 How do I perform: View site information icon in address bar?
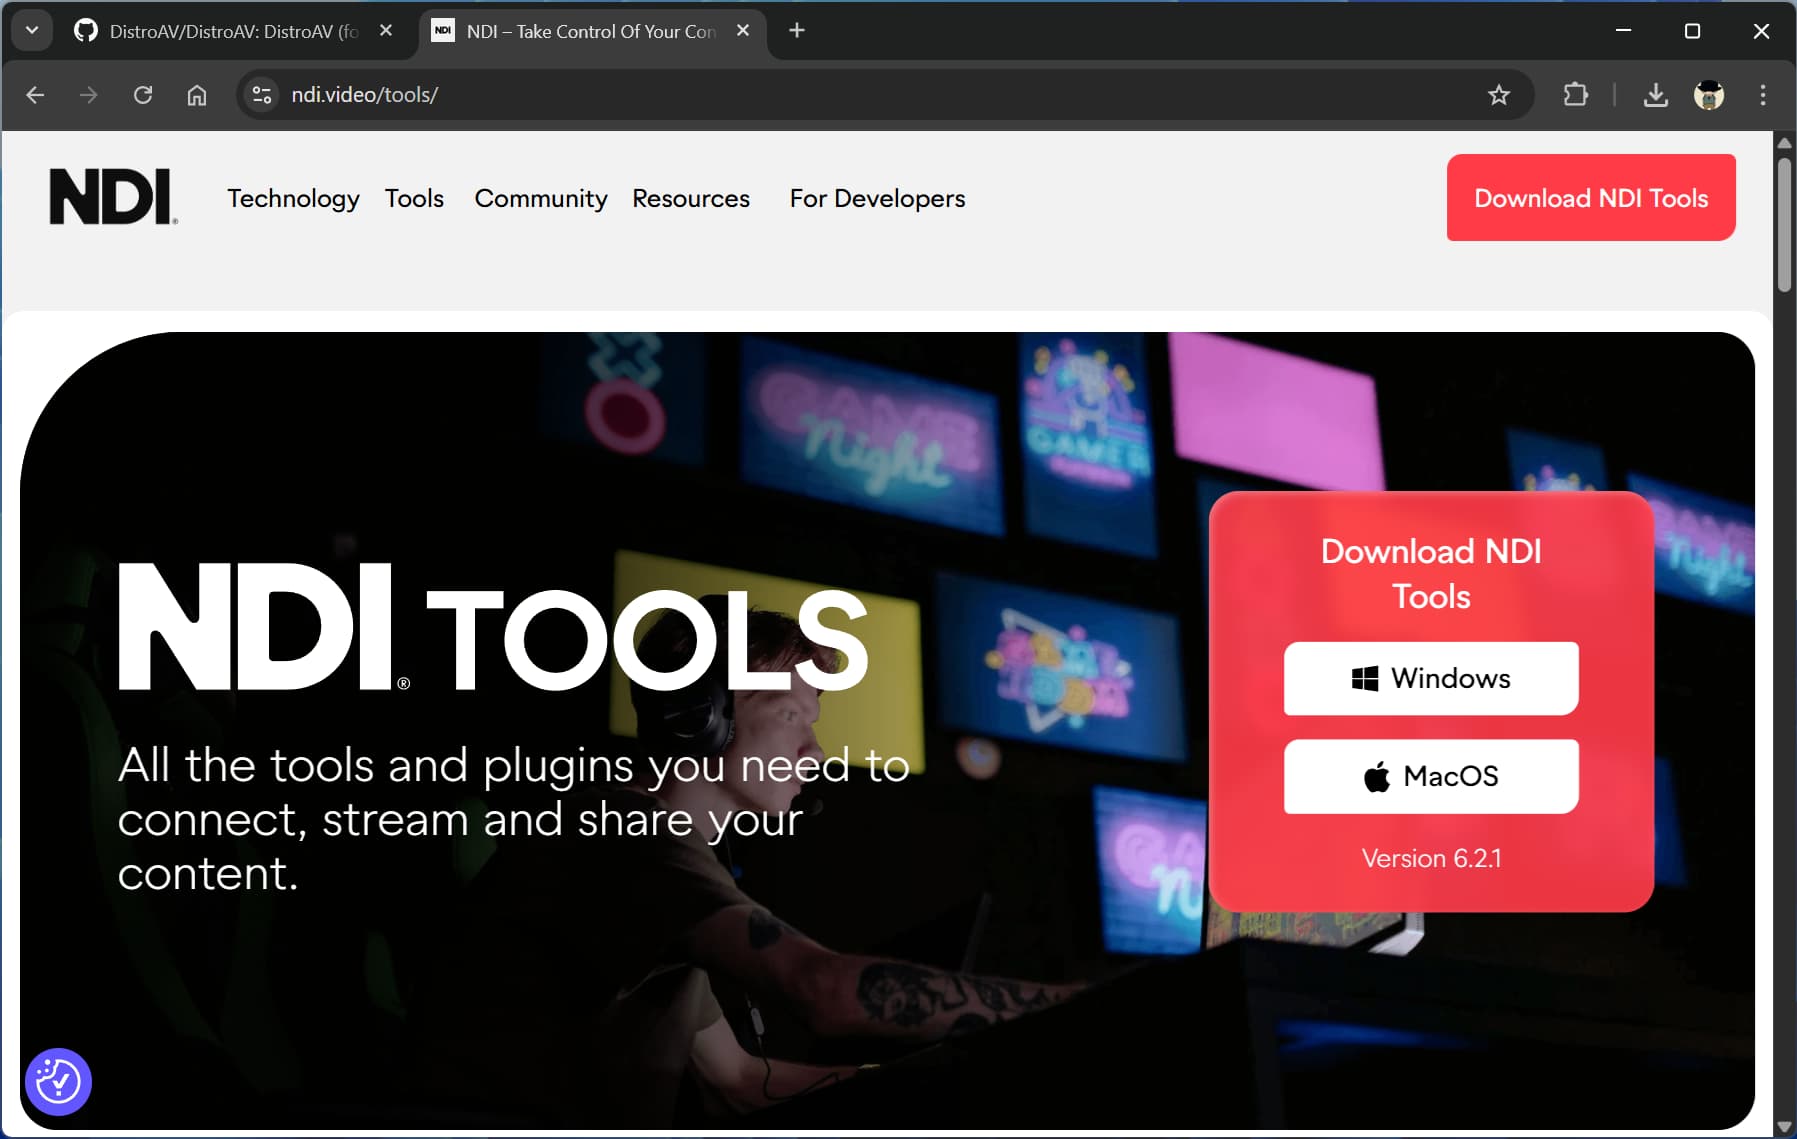(x=262, y=95)
